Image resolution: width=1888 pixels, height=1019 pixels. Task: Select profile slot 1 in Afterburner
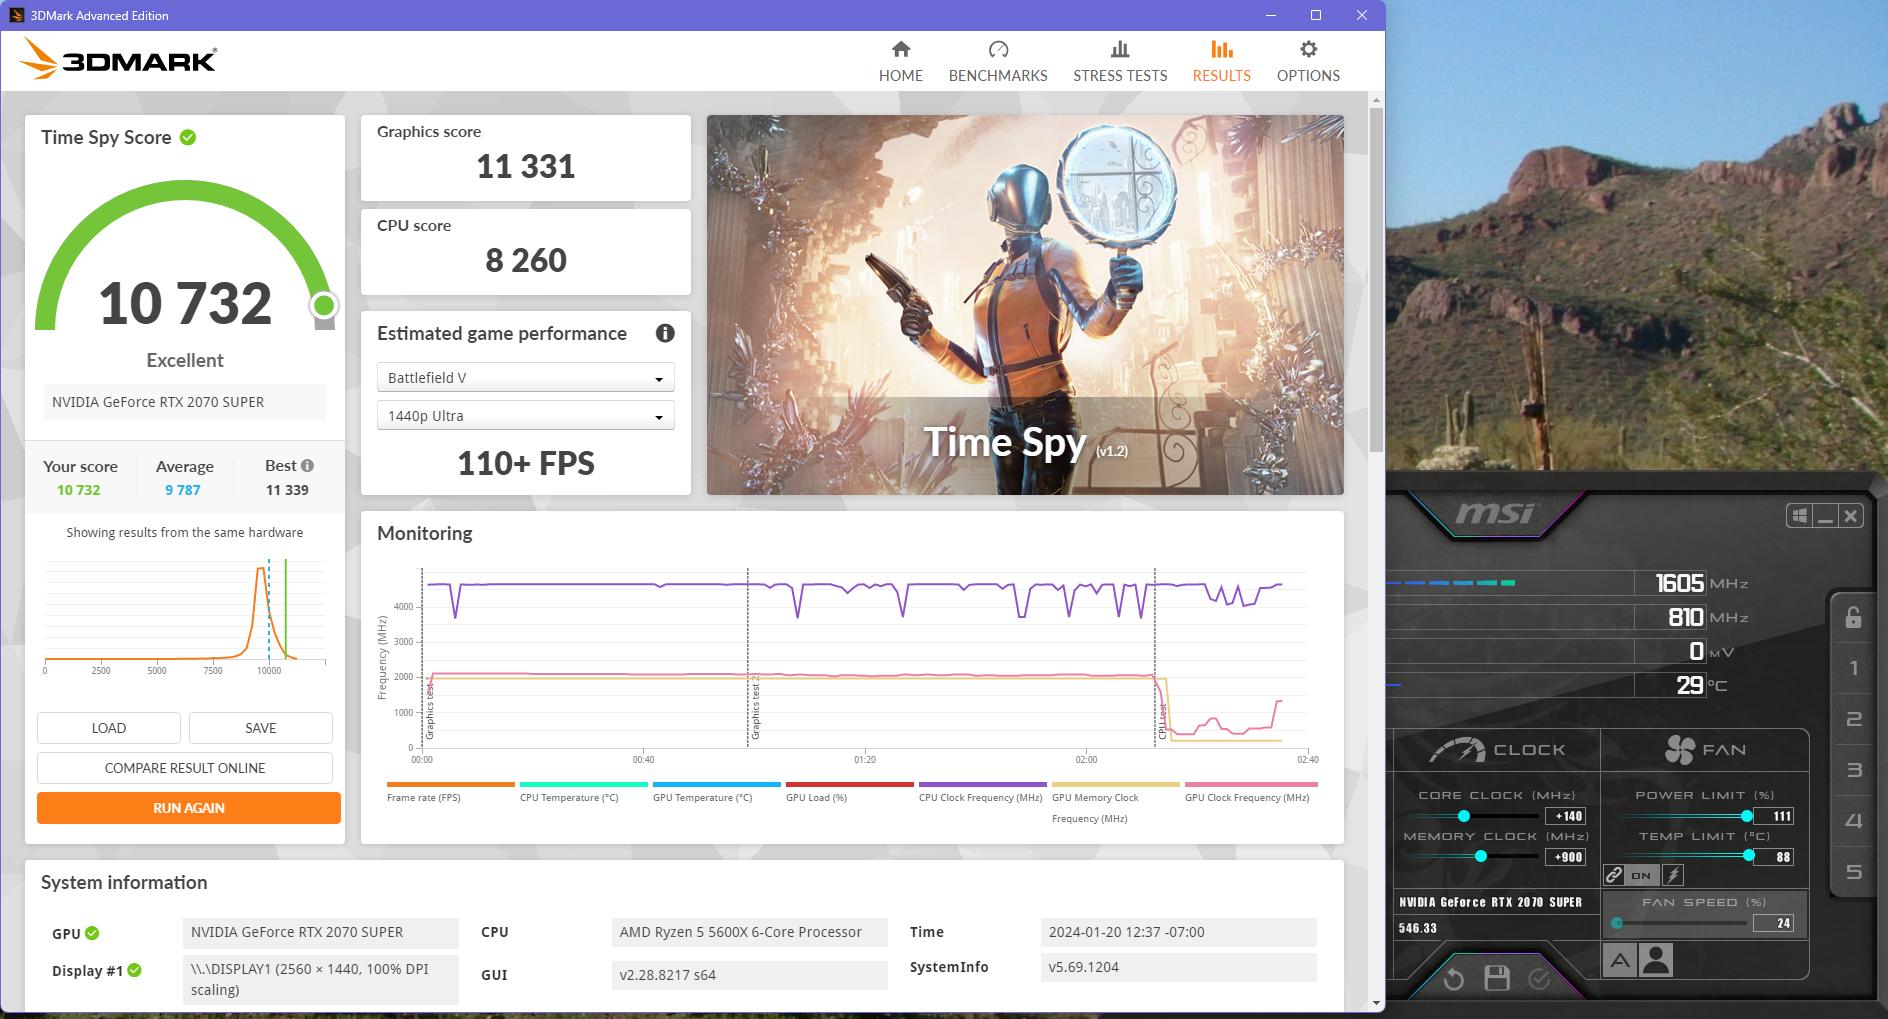[x=1854, y=668]
